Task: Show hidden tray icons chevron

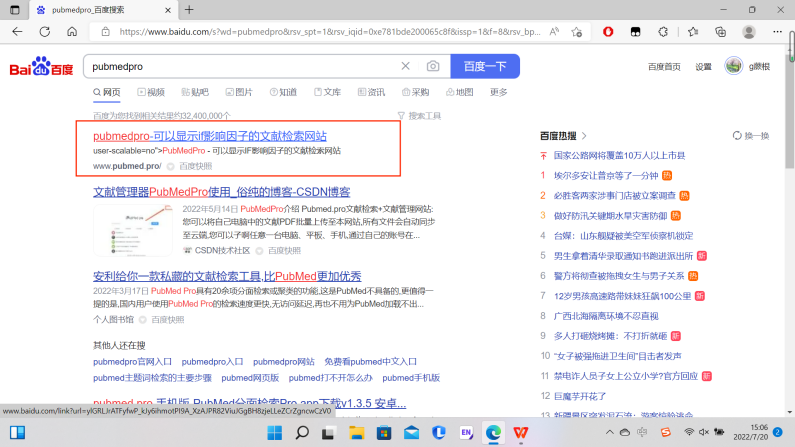Action: (609, 432)
